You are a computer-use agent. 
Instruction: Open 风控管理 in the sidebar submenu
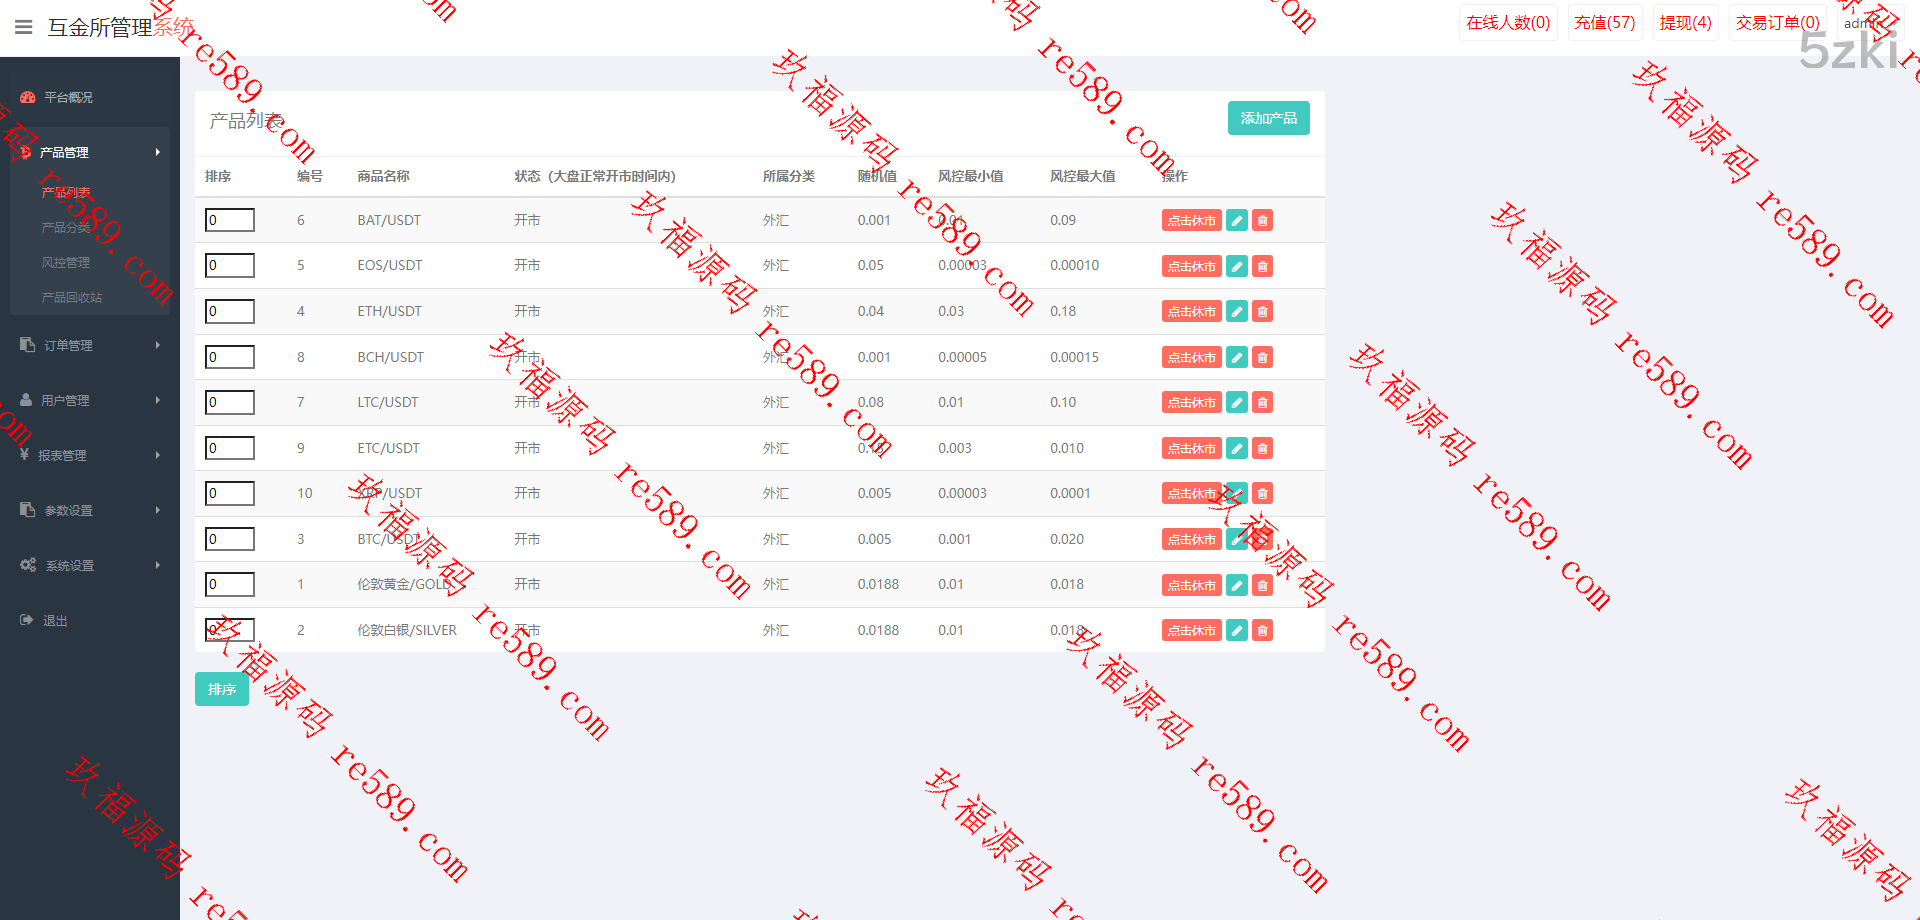point(66,262)
